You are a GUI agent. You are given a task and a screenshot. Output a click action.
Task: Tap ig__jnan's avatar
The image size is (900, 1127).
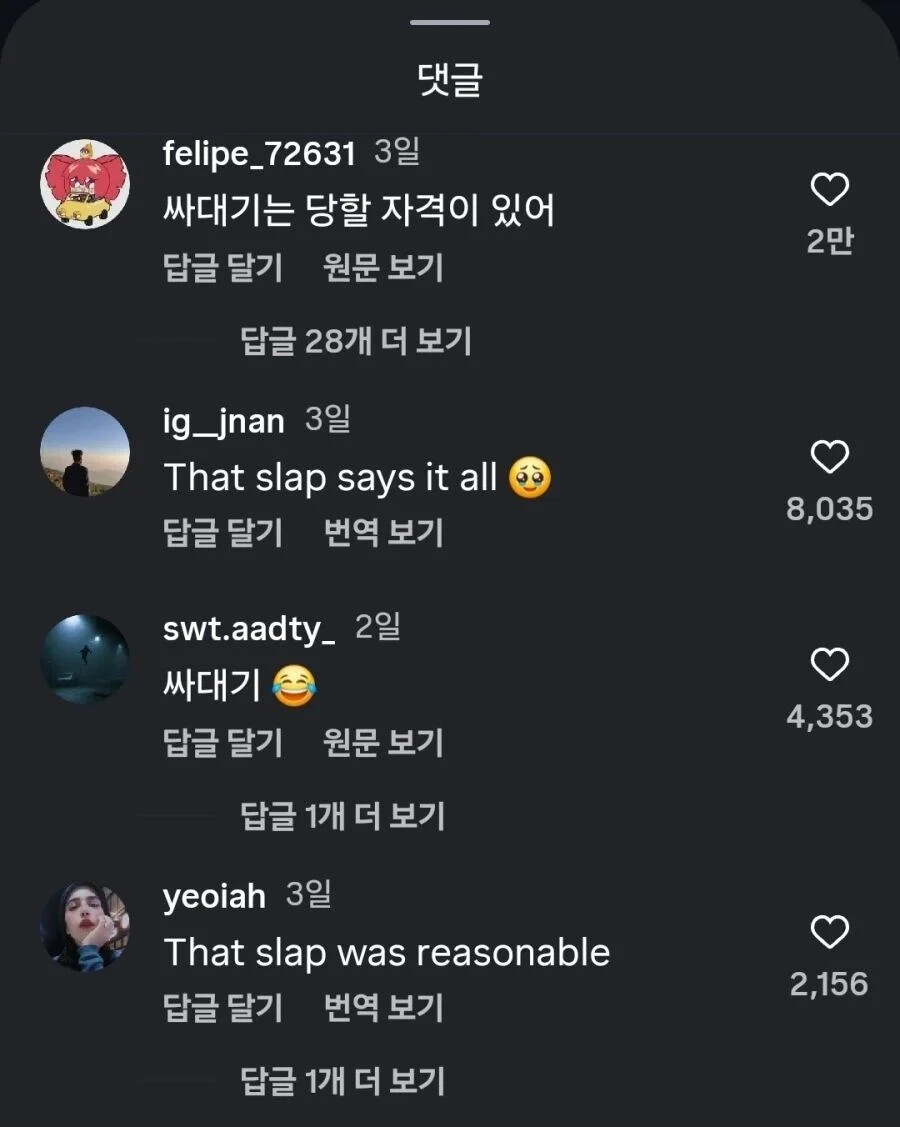[85, 451]
